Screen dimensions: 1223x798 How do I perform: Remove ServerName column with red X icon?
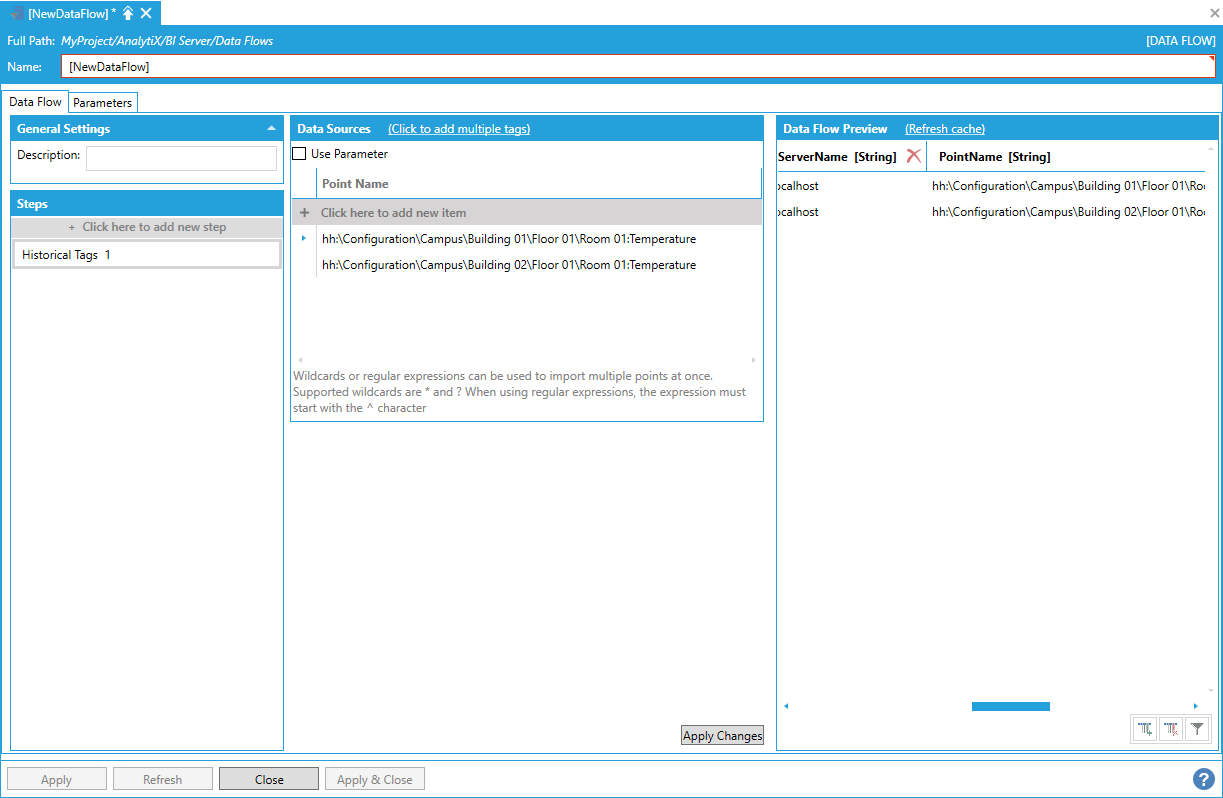[x=913, y=156]
